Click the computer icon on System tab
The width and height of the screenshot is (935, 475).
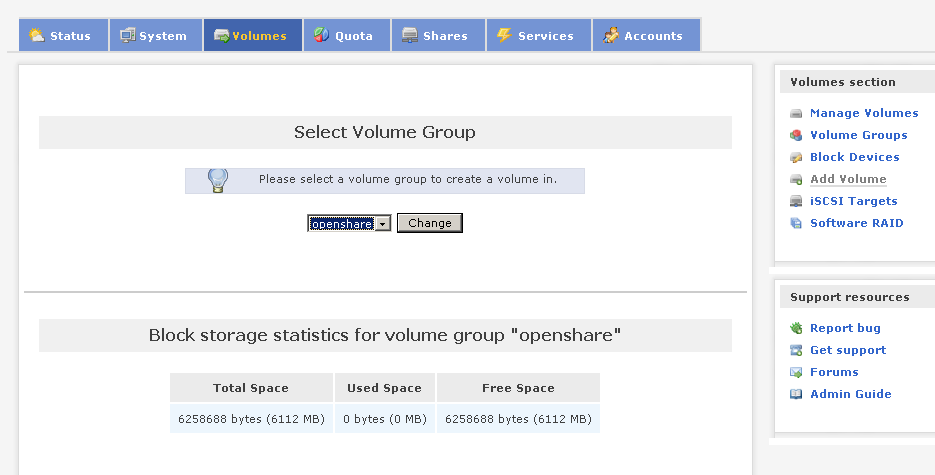[128, 35]
